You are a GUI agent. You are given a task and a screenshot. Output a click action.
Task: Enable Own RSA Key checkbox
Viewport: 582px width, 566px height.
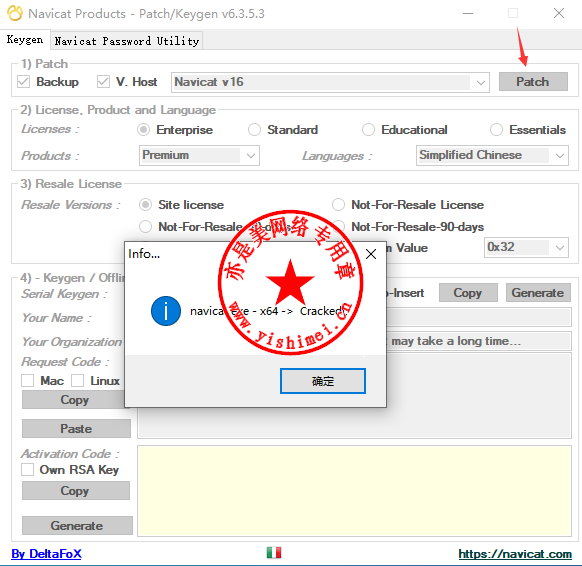tap(27, 470)
